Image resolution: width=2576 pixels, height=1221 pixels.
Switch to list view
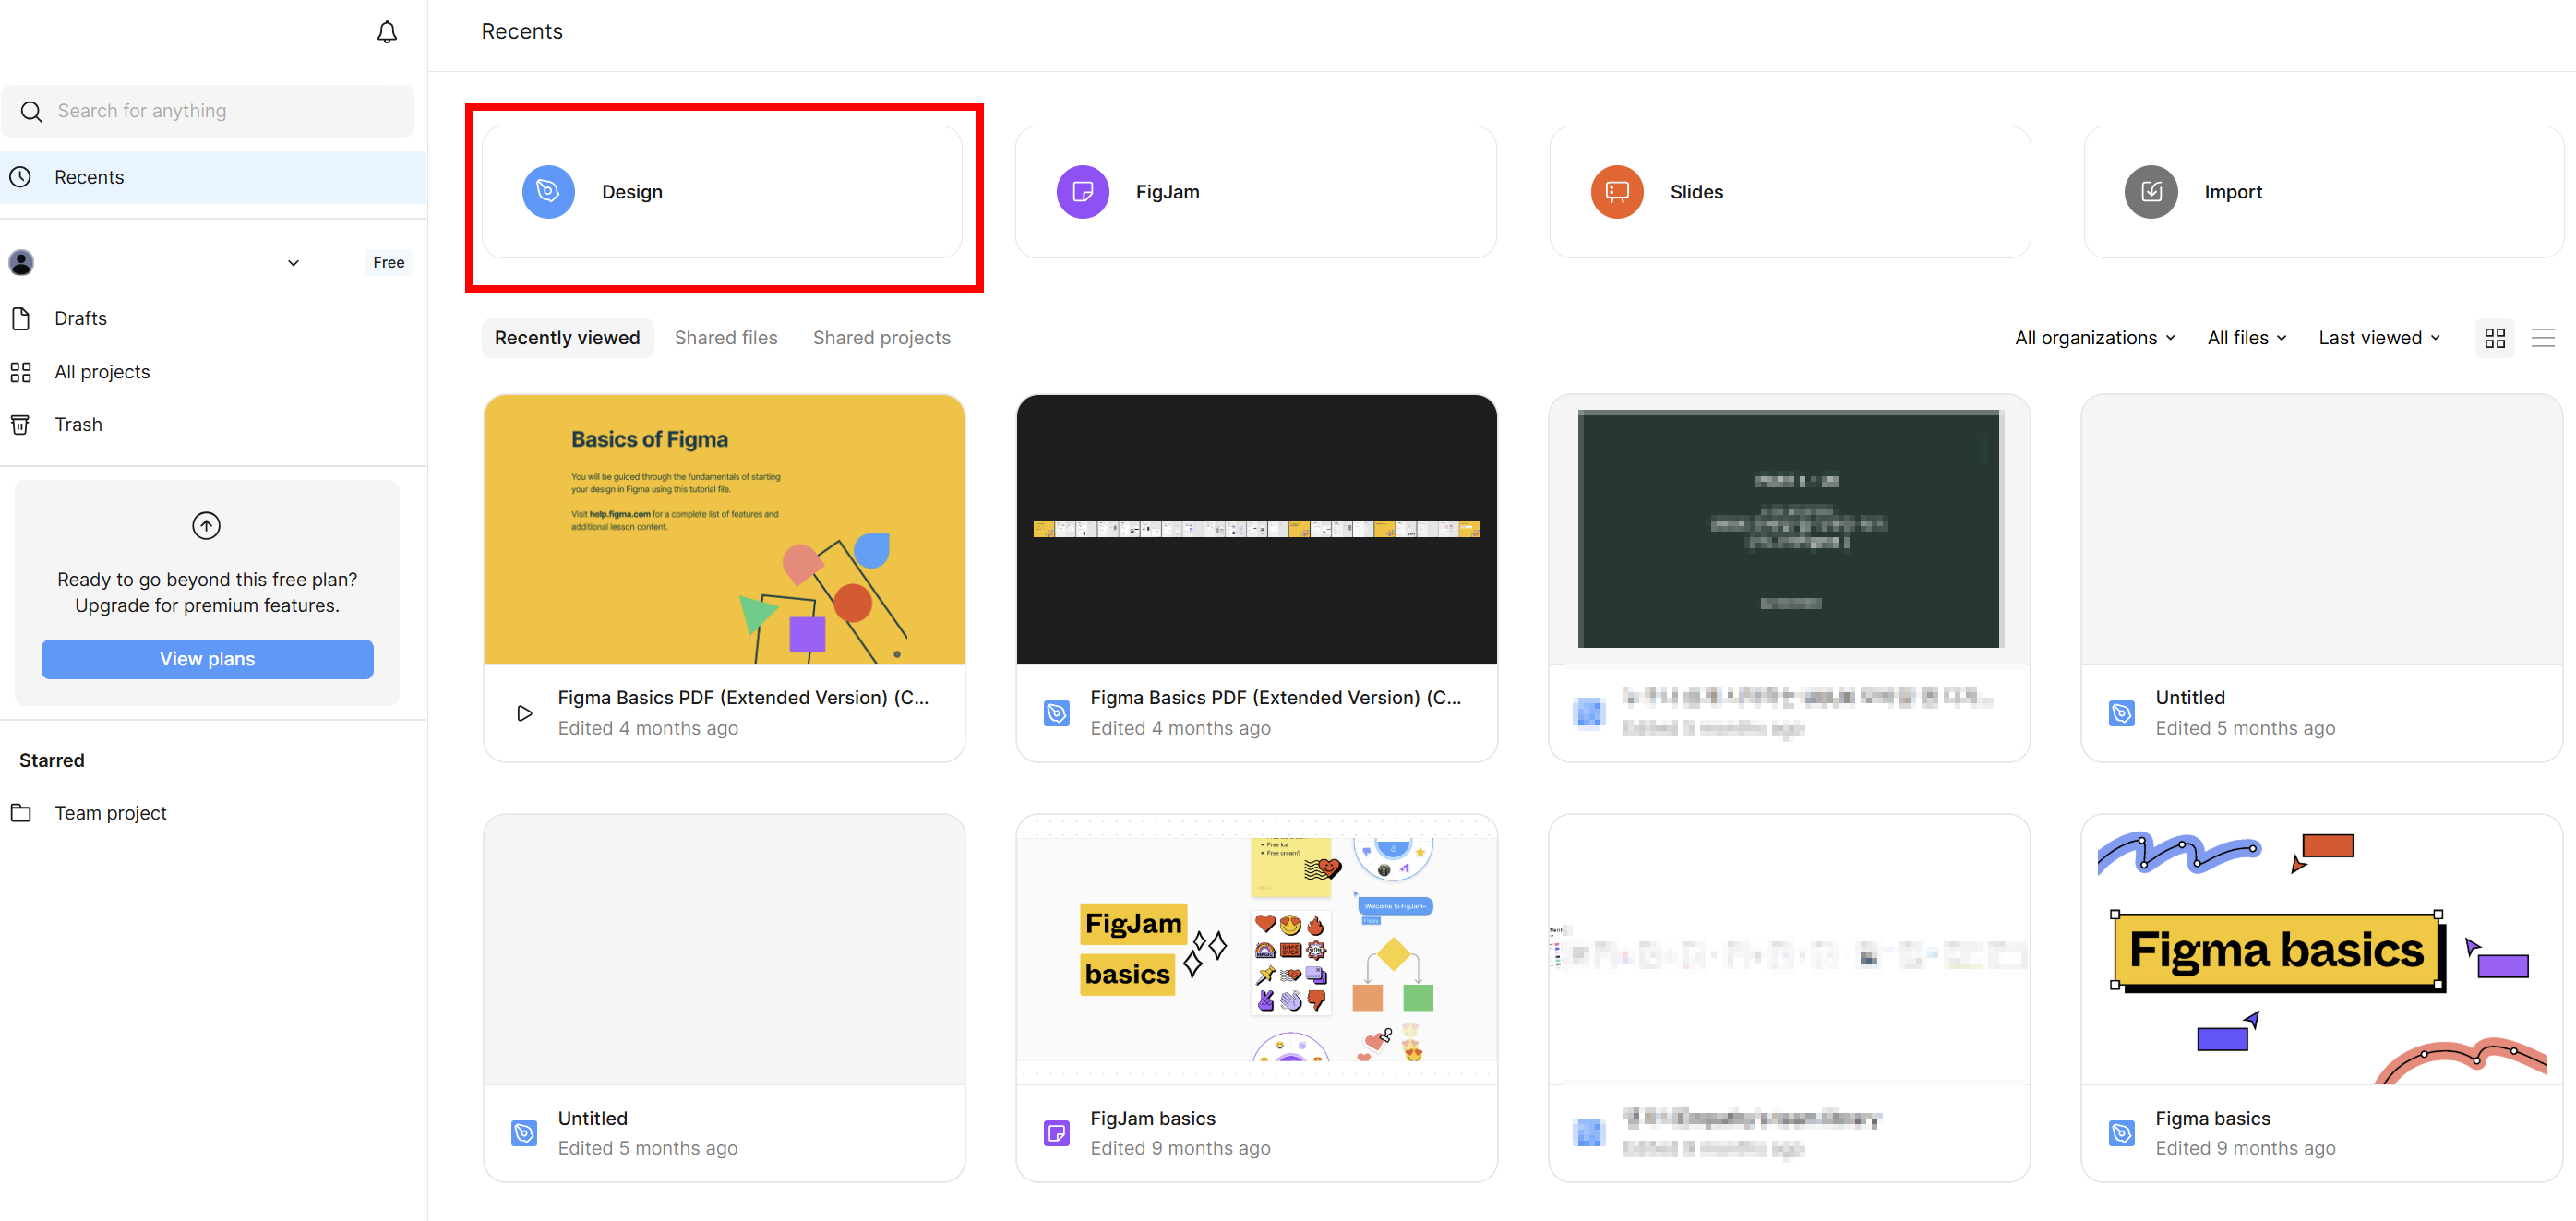[x=2542, y=338]
